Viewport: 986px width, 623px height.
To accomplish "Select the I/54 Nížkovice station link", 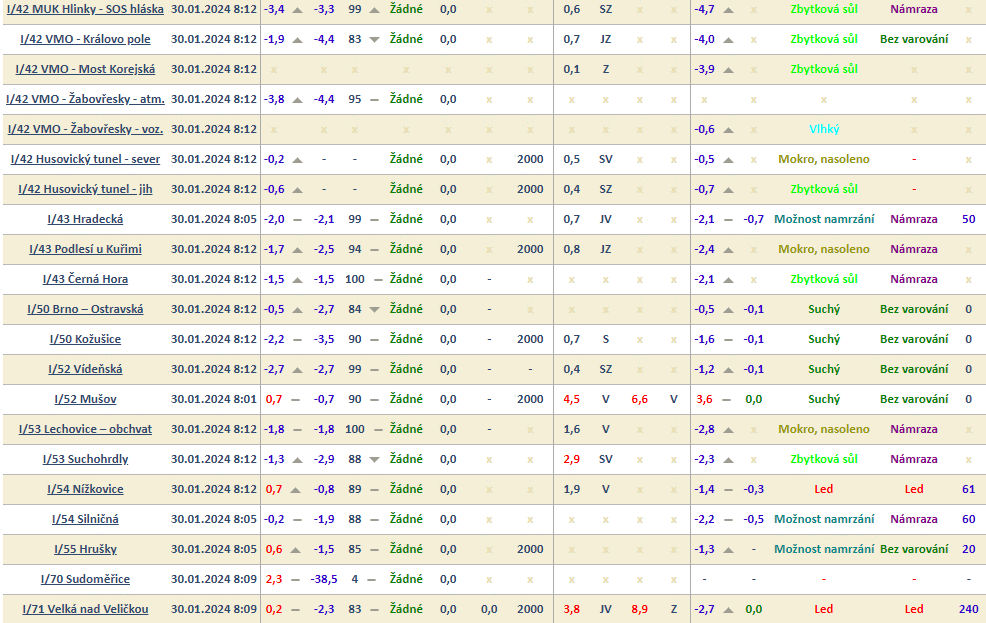I will (x=85, y=489).
